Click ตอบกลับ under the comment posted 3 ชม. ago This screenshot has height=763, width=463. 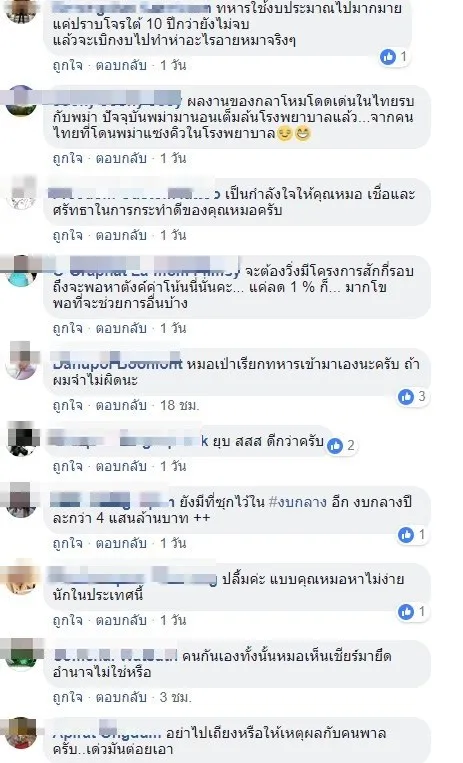click(121, 697)
